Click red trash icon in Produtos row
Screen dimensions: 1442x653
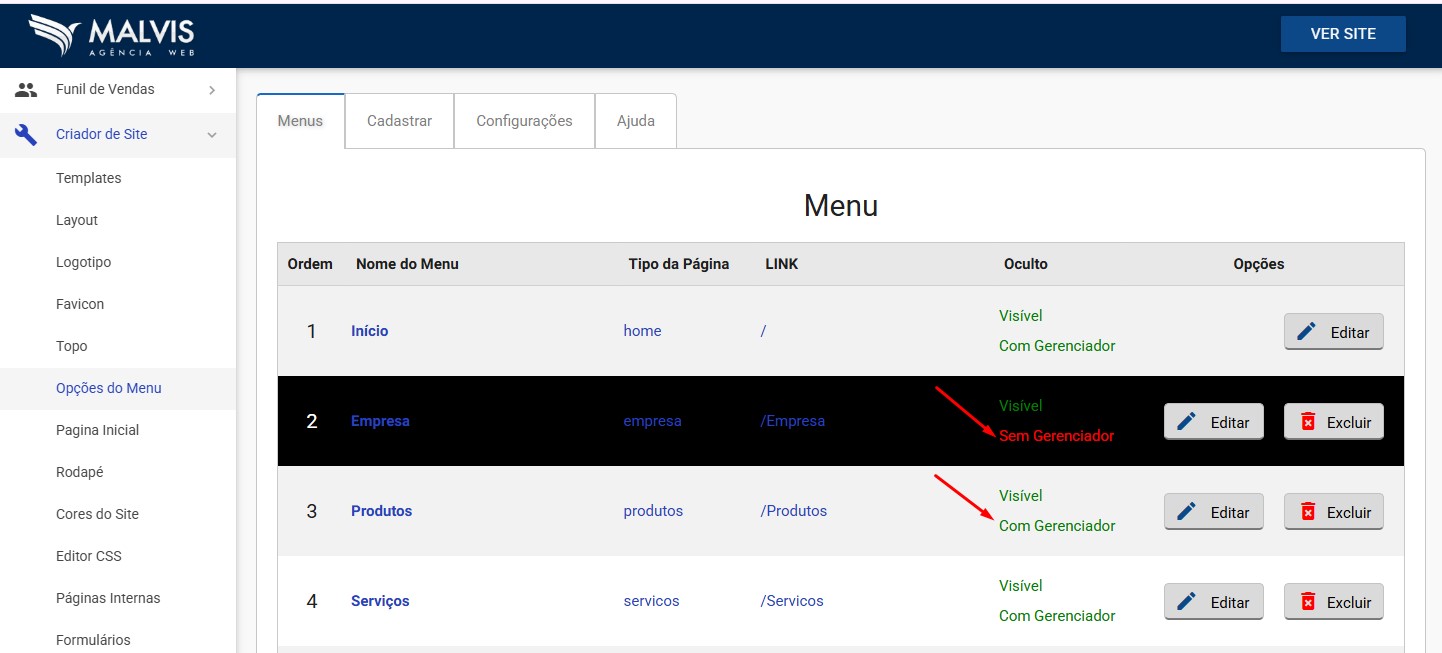coord(1307,512)
